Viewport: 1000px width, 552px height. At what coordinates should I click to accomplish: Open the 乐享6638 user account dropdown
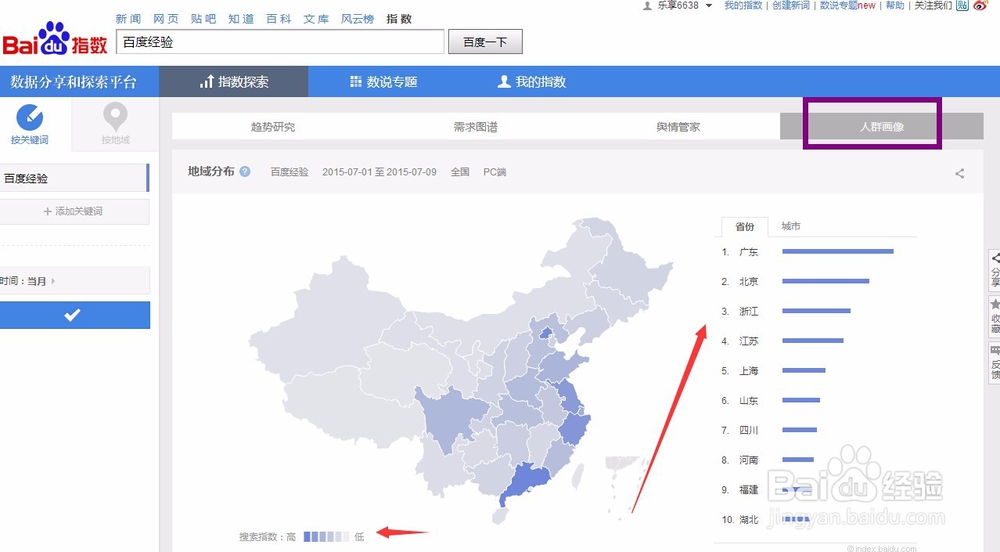tap(677, 5)
